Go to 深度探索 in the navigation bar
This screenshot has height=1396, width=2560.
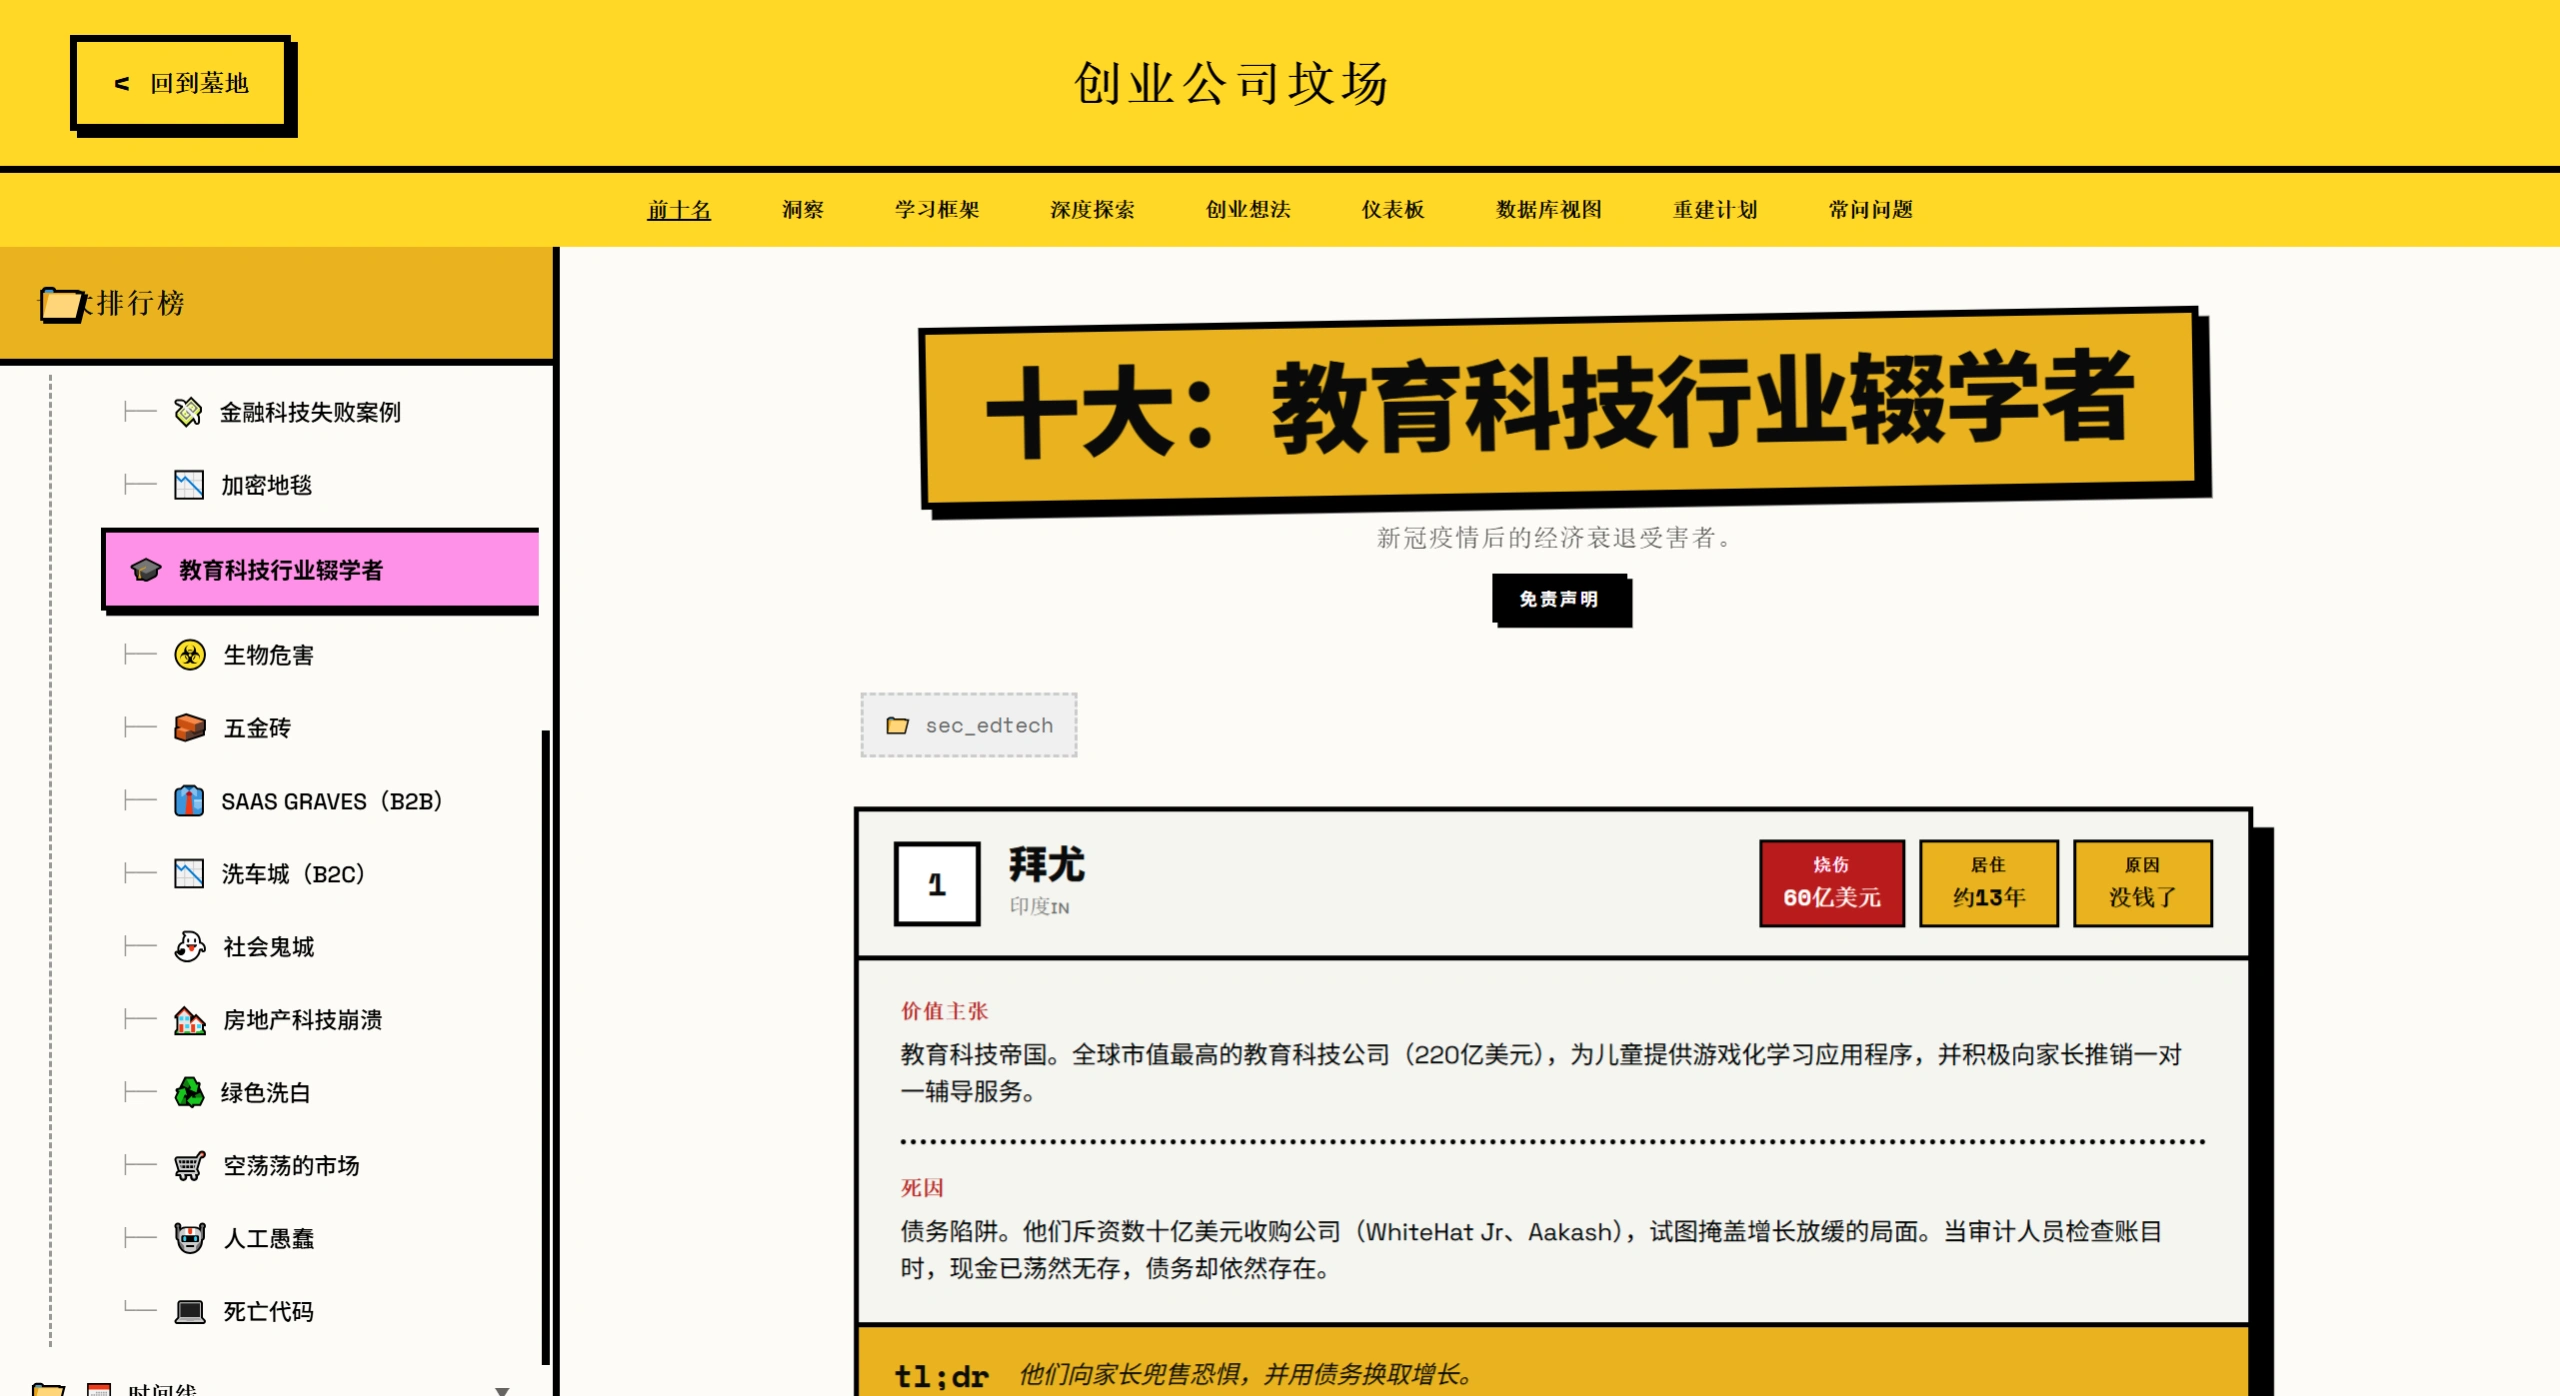[1092, 210]
